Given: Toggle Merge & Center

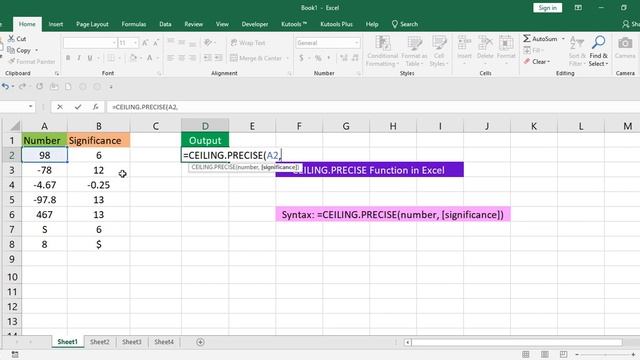Looking at the screenshot, I should tap(256, 58).
